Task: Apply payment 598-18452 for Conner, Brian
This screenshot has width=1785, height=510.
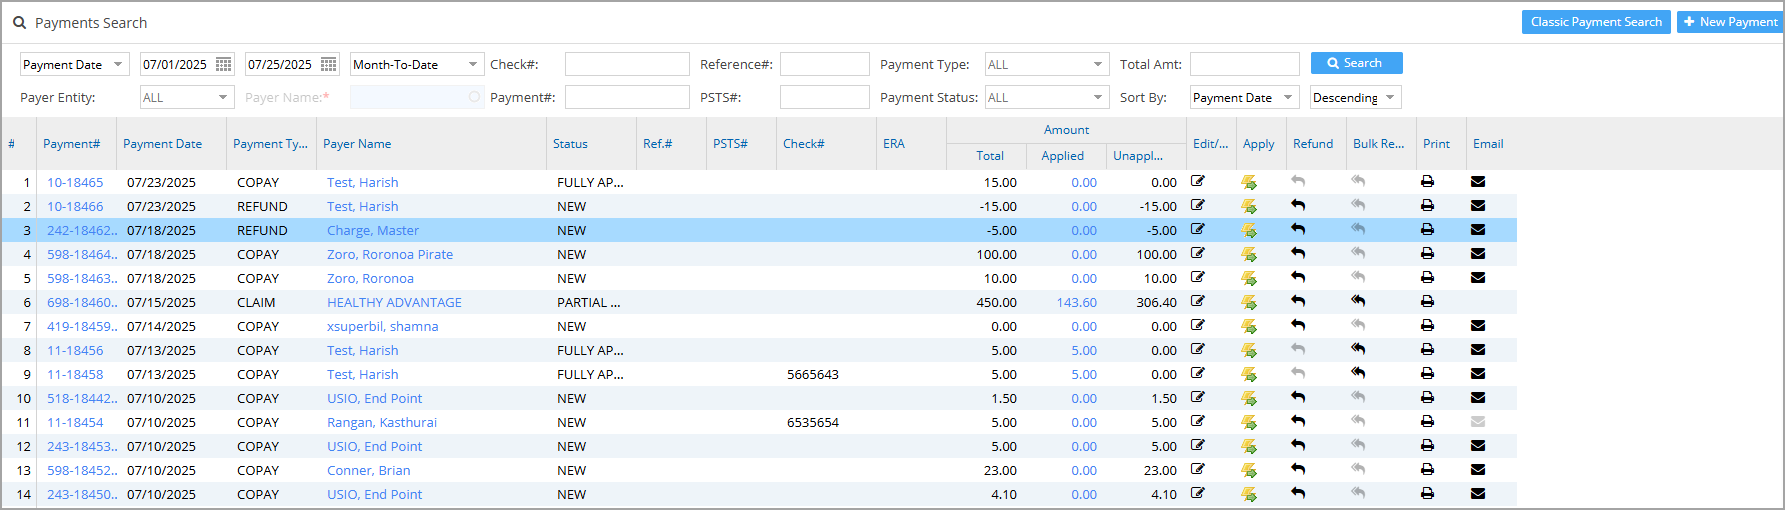Action: pyautogui.click(x=1249, y=470)
